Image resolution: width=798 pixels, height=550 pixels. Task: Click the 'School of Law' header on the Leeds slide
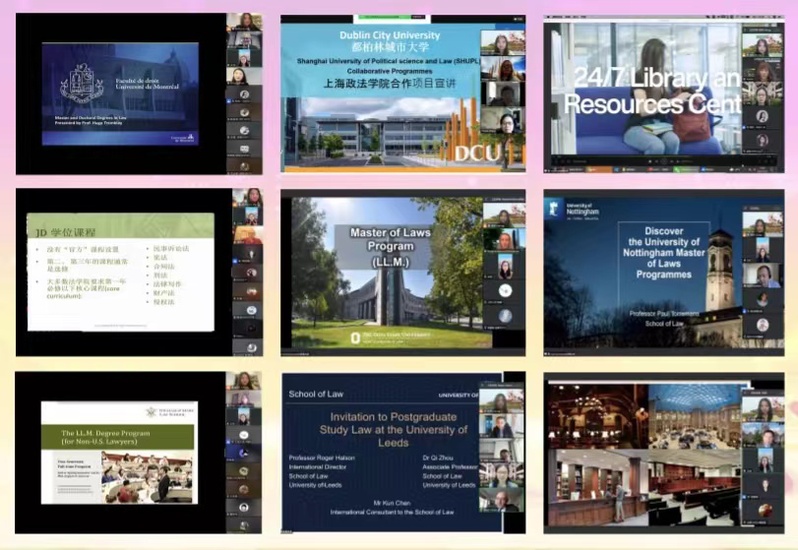tap(315, 394)
